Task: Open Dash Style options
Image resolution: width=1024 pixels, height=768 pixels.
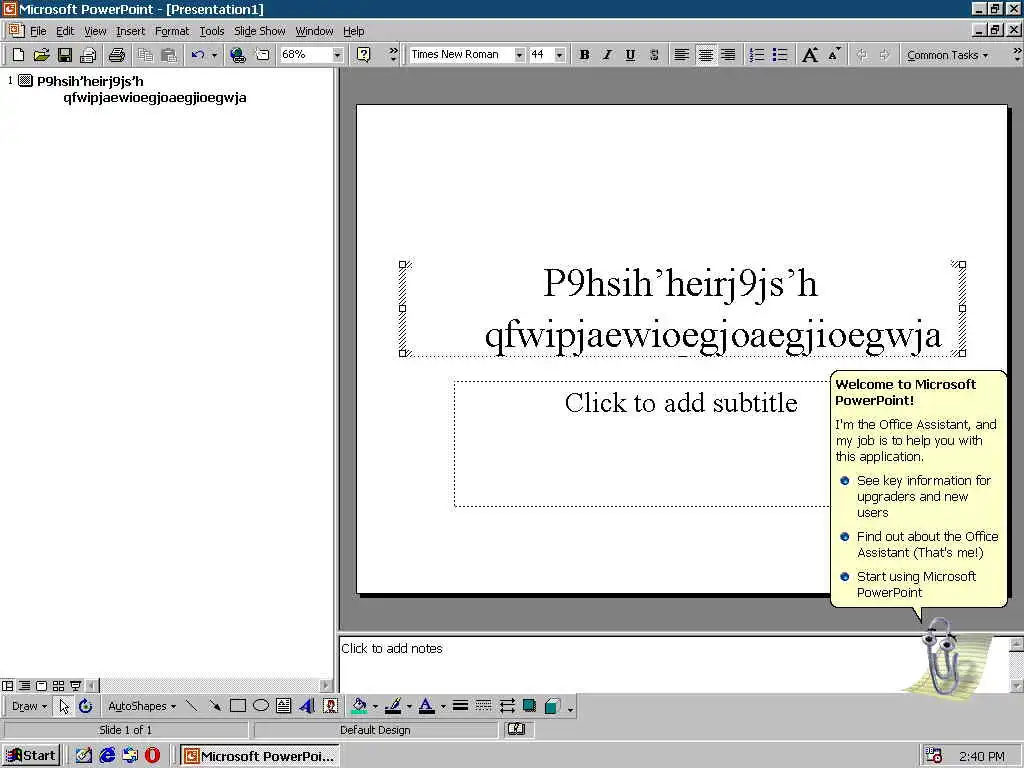Action: coord(483,706)
